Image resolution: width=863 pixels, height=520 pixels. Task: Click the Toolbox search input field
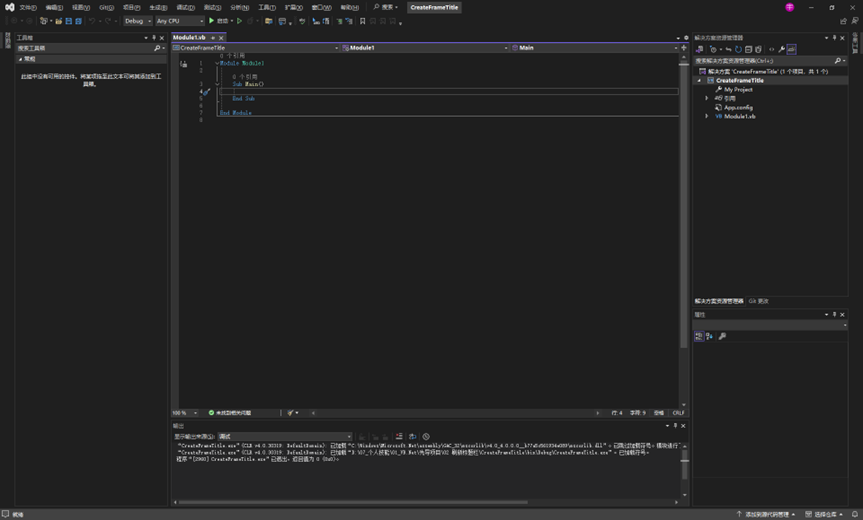pyautogui.click(x=85, y=48)
